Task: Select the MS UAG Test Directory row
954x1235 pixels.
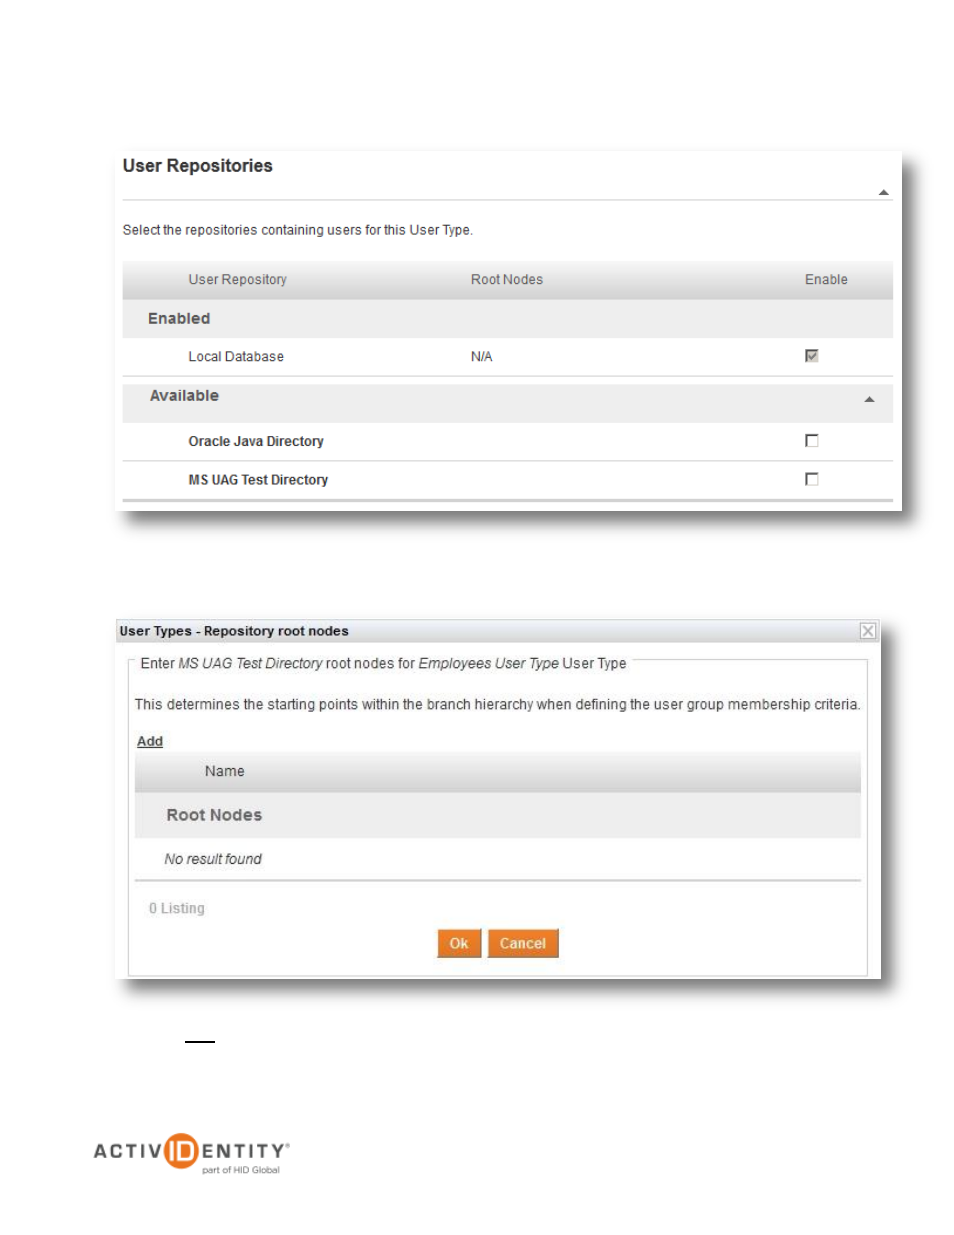Action: point(507,480)
